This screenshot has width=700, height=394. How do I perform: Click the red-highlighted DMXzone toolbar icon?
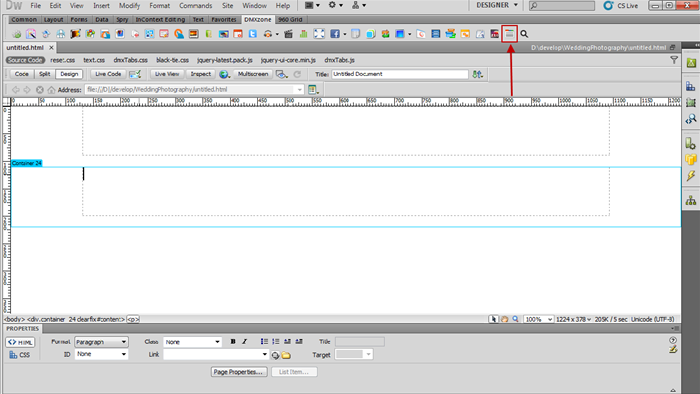[x=509, y=34]
